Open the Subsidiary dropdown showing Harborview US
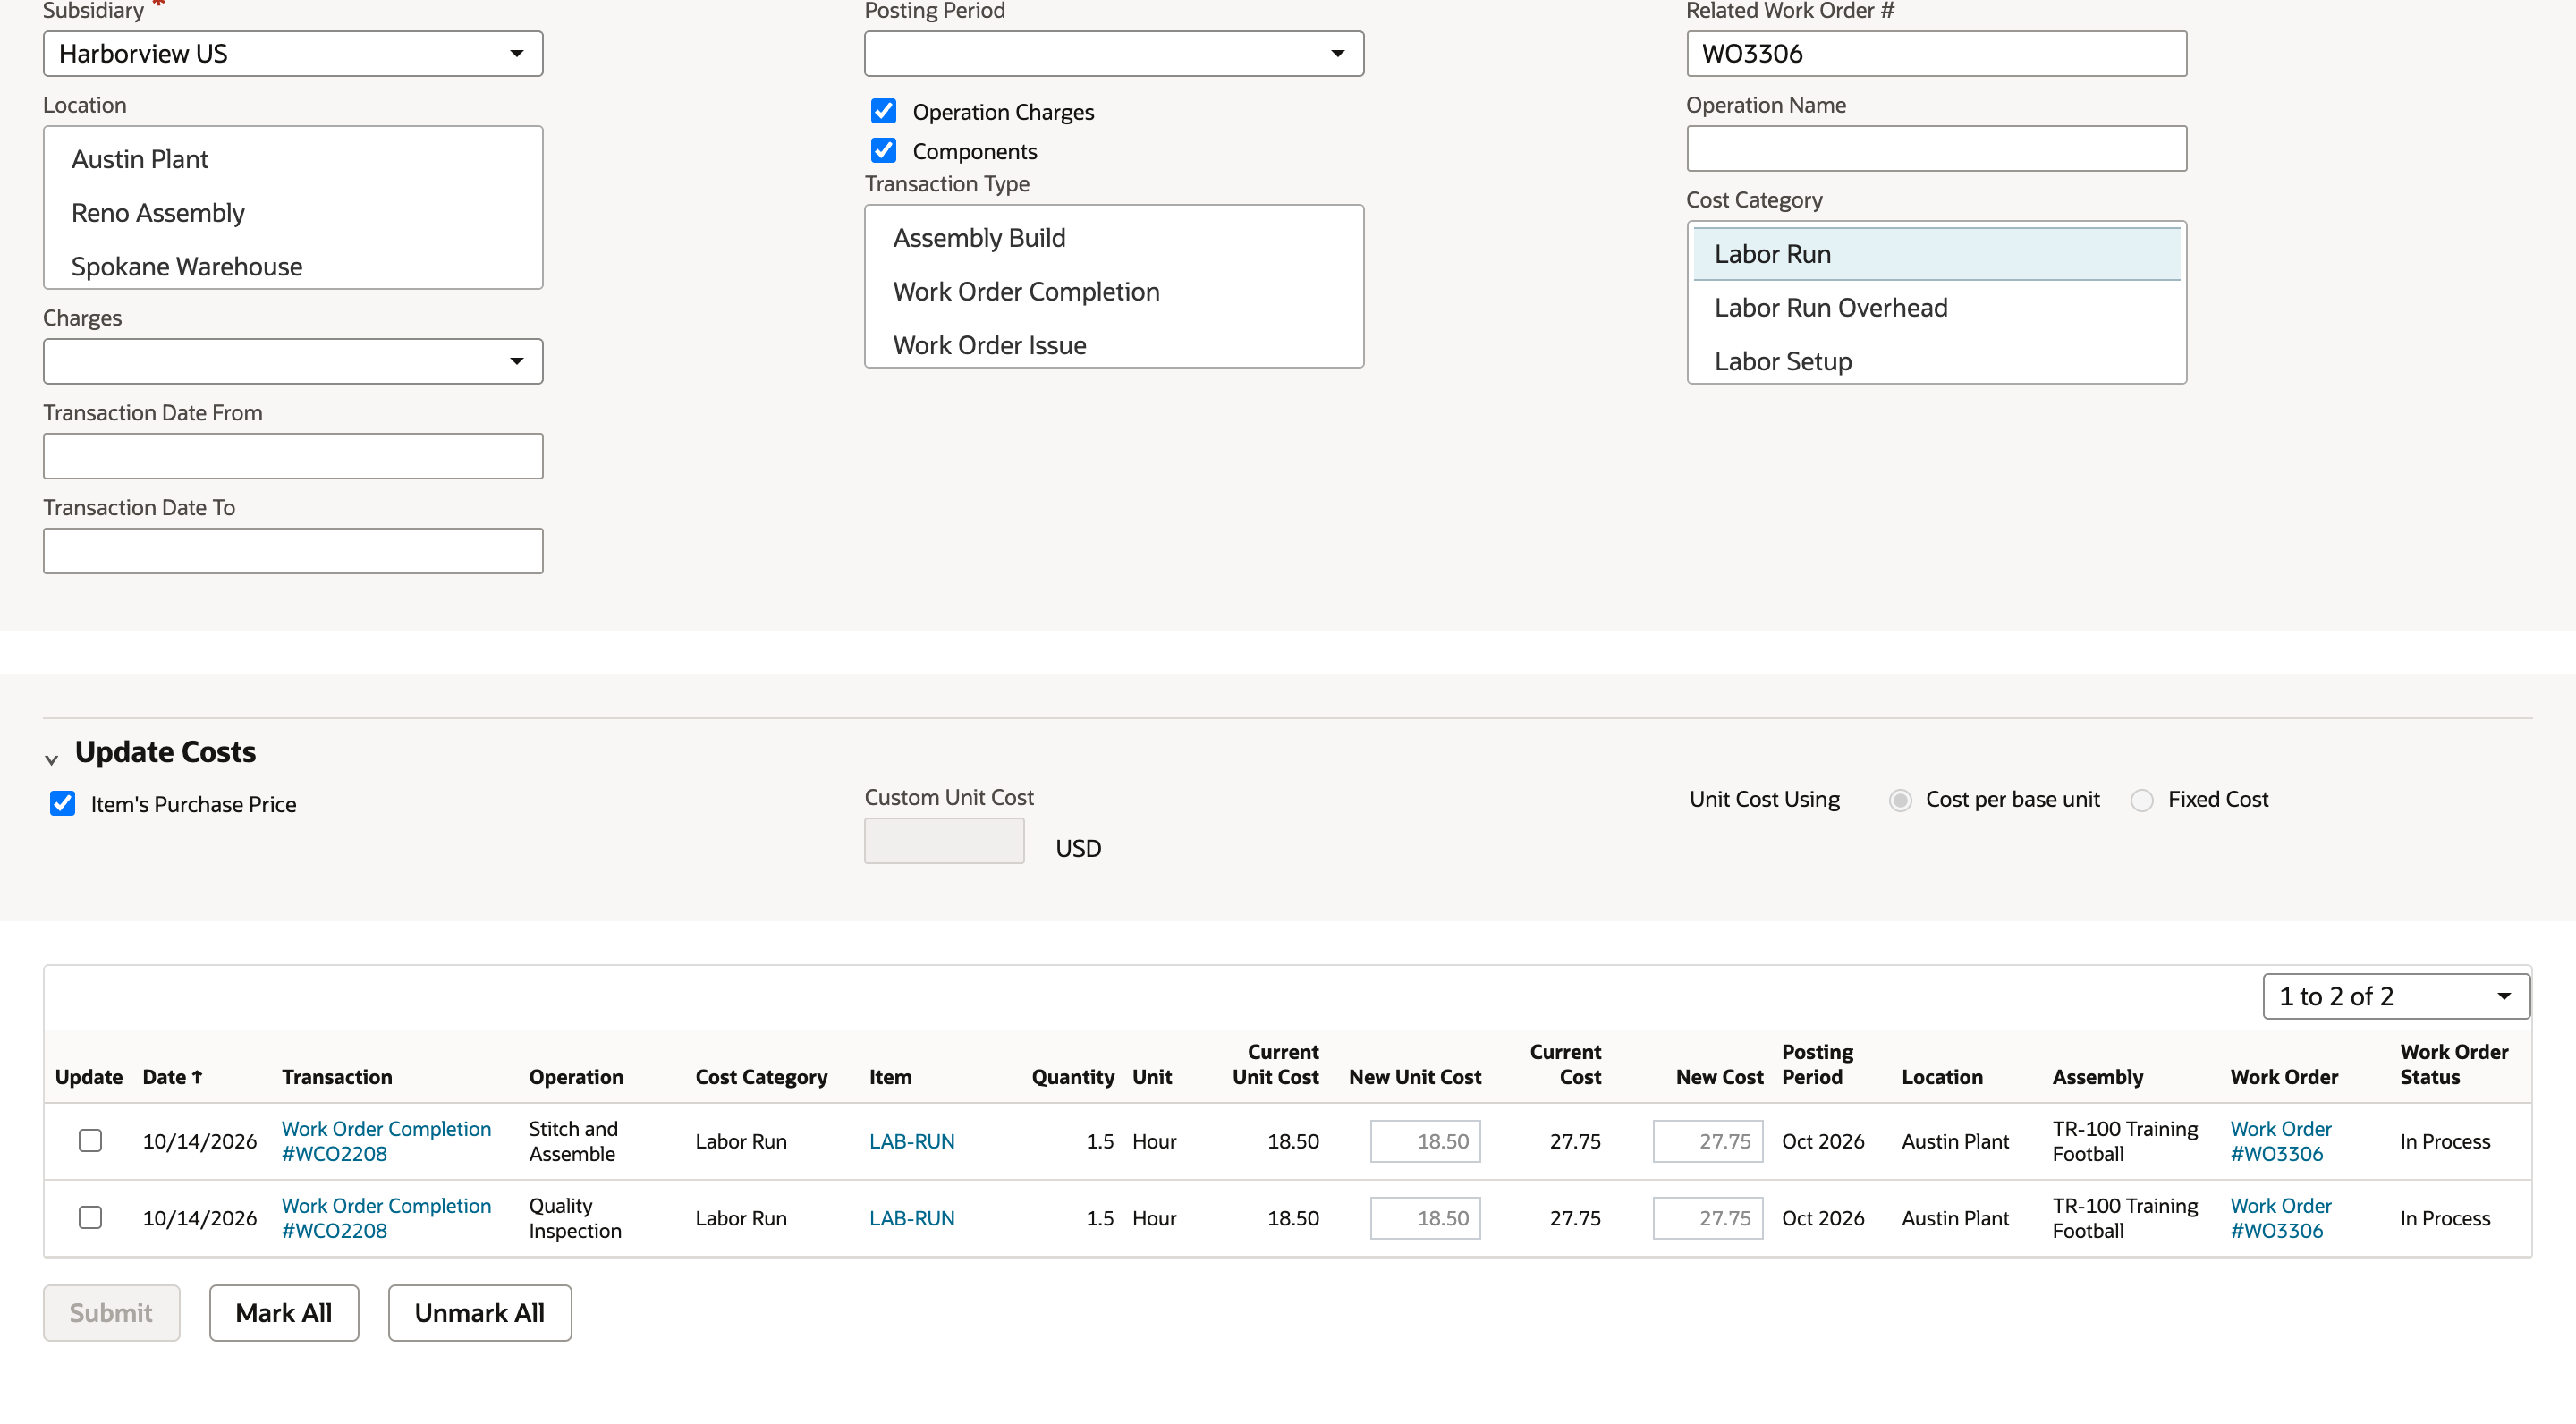The height and width of the screenshot is (1424, 2576). 293,54
